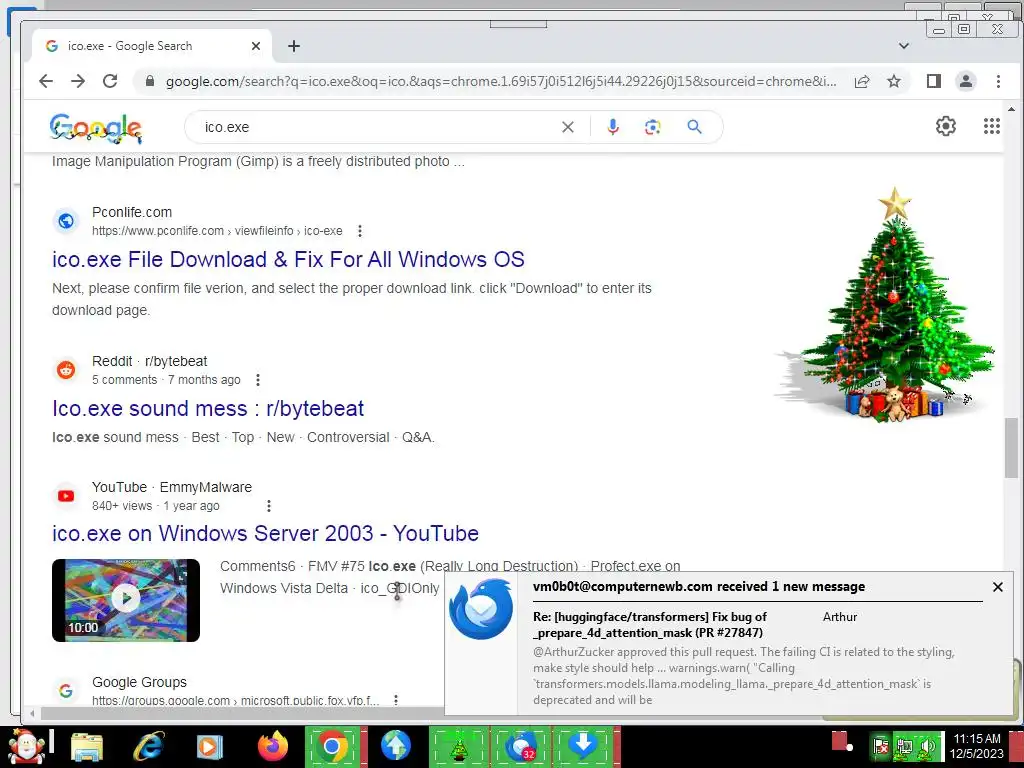Click the Google Groups result source
This screenshot has width=1024, height=768.
(139, 682)
